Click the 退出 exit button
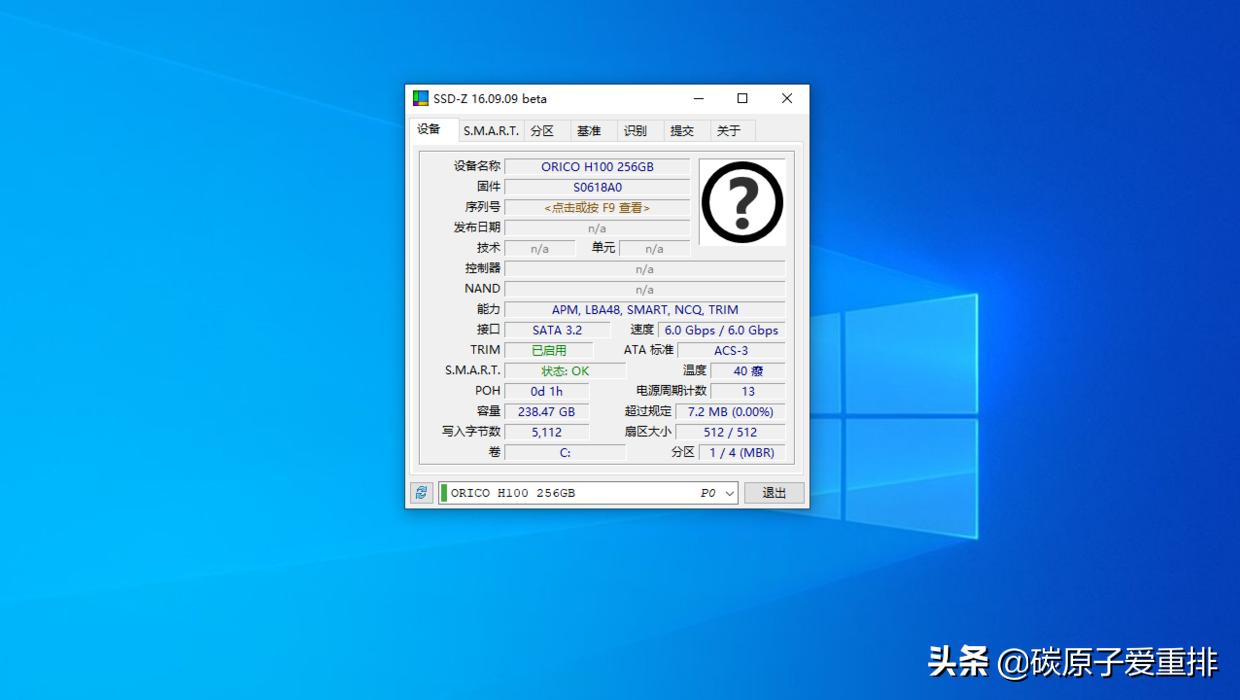Screen dimensions: 1240x700 click(774, 492)
